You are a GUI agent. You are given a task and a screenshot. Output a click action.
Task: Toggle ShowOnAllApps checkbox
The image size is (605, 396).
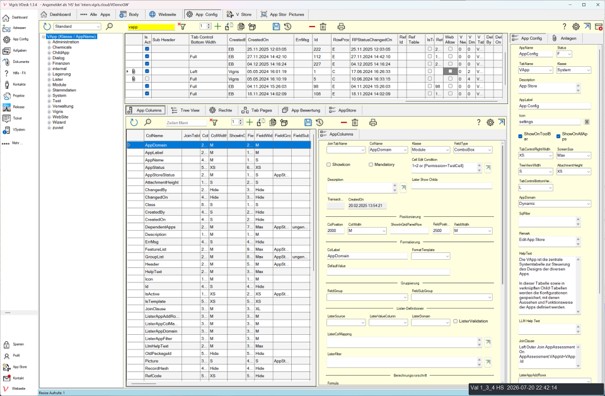[x=558, y=136]
